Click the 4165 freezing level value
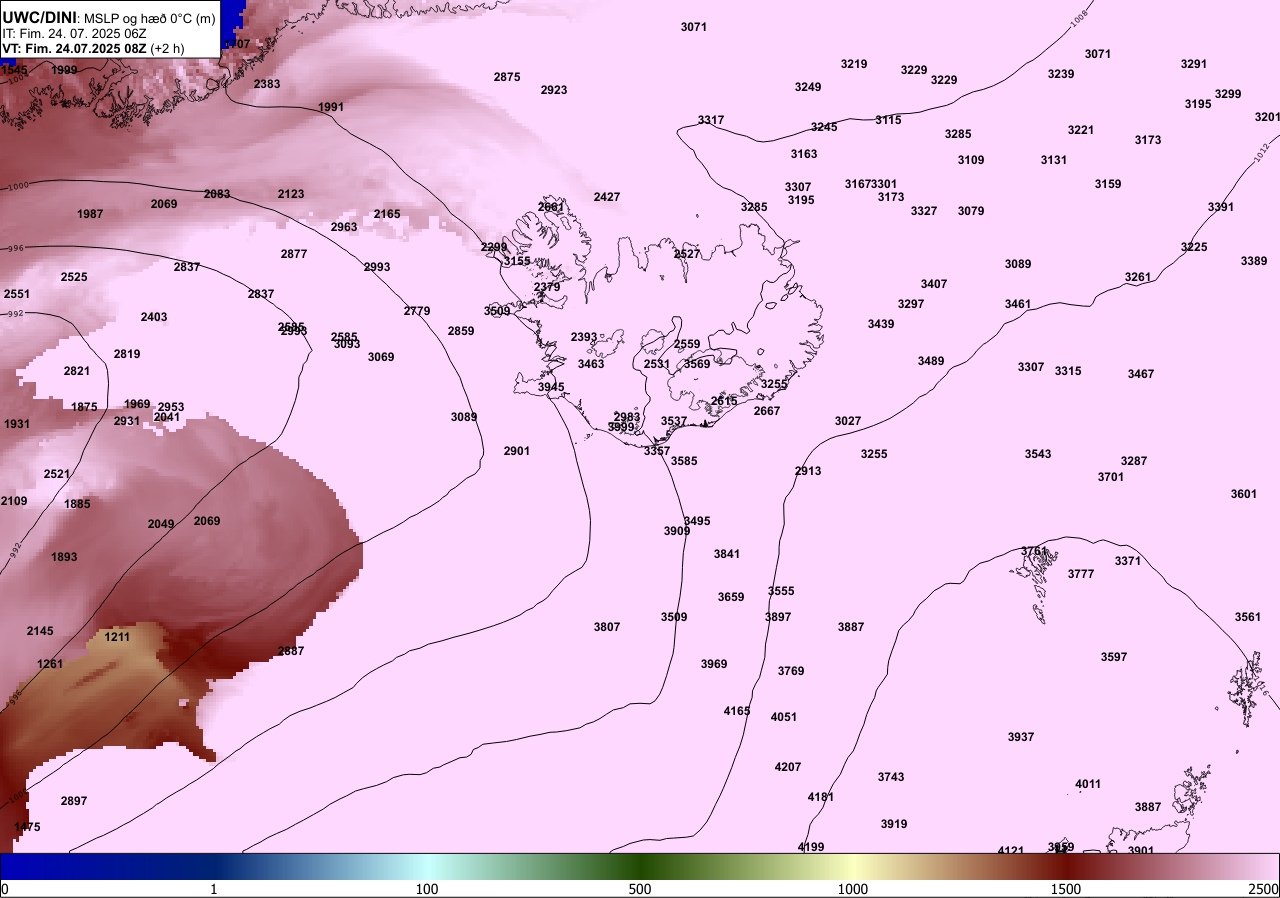This screenshot has width=1280, height=898. (737, 711)
